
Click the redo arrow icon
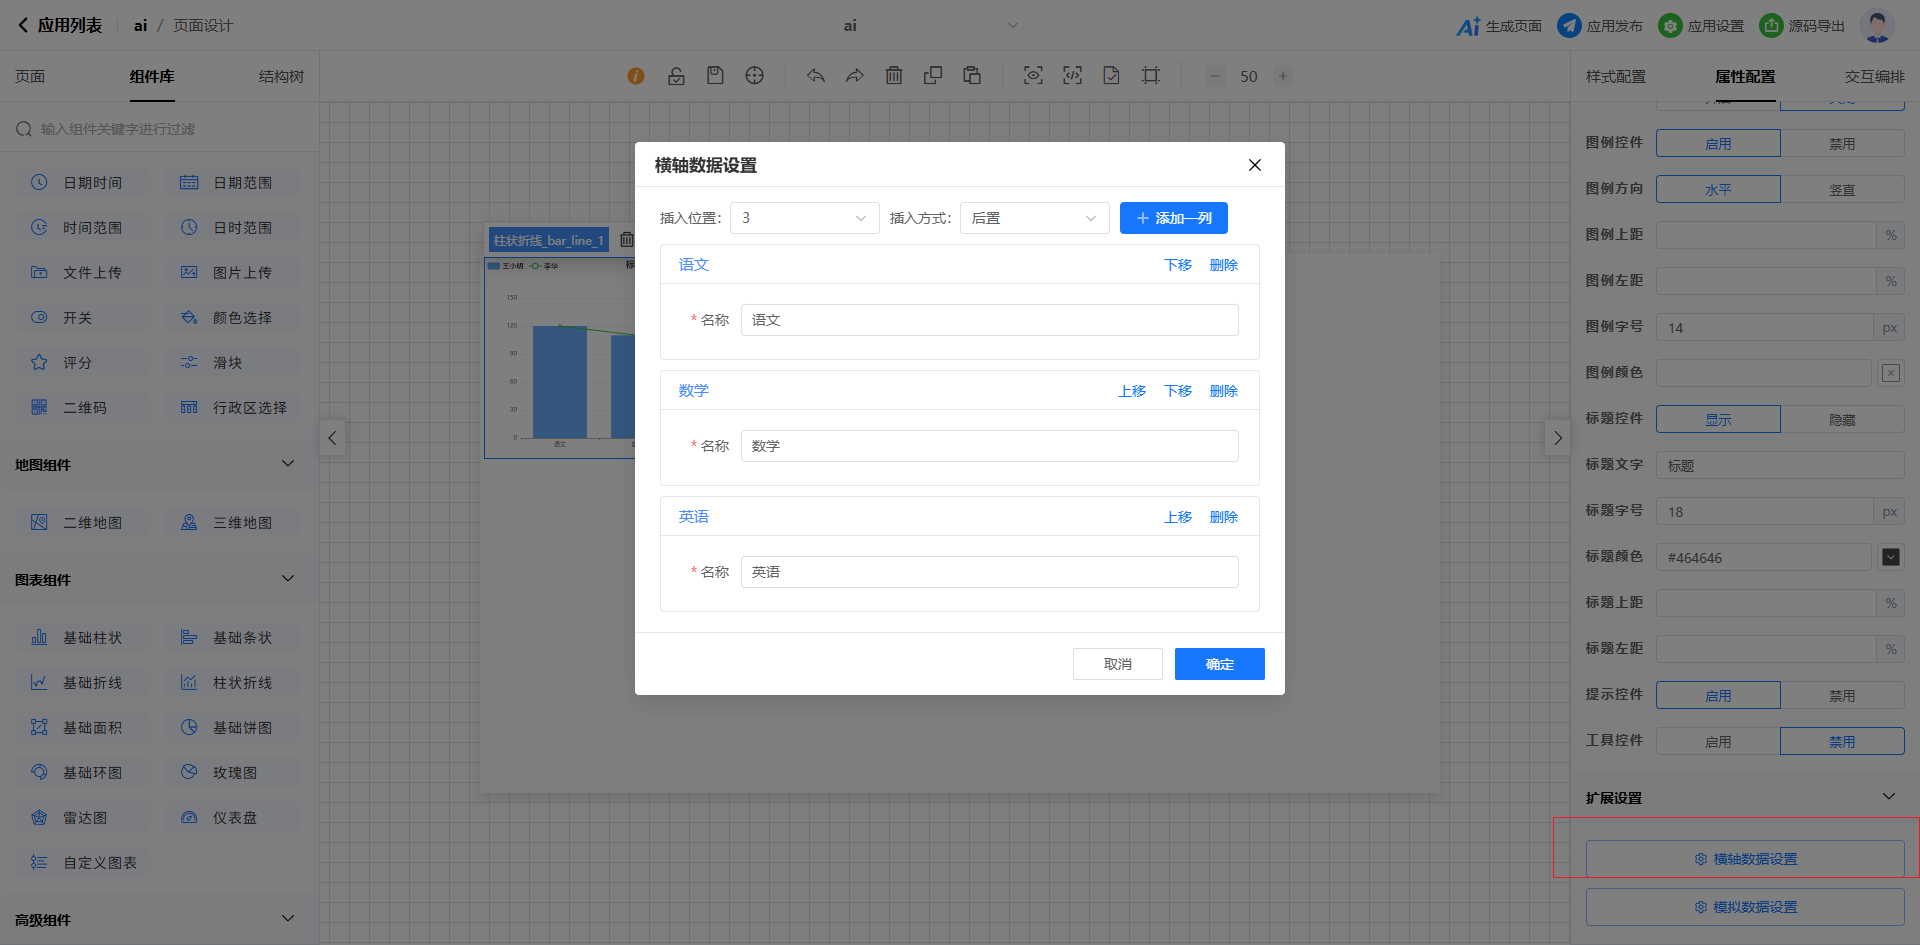click(854, 76)
